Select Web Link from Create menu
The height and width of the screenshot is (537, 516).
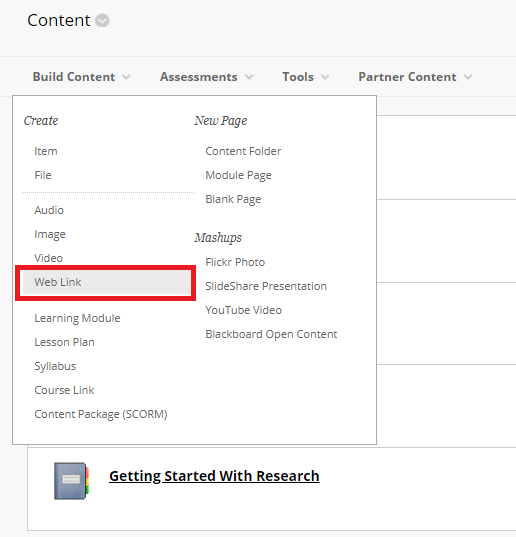coord(105,283)
